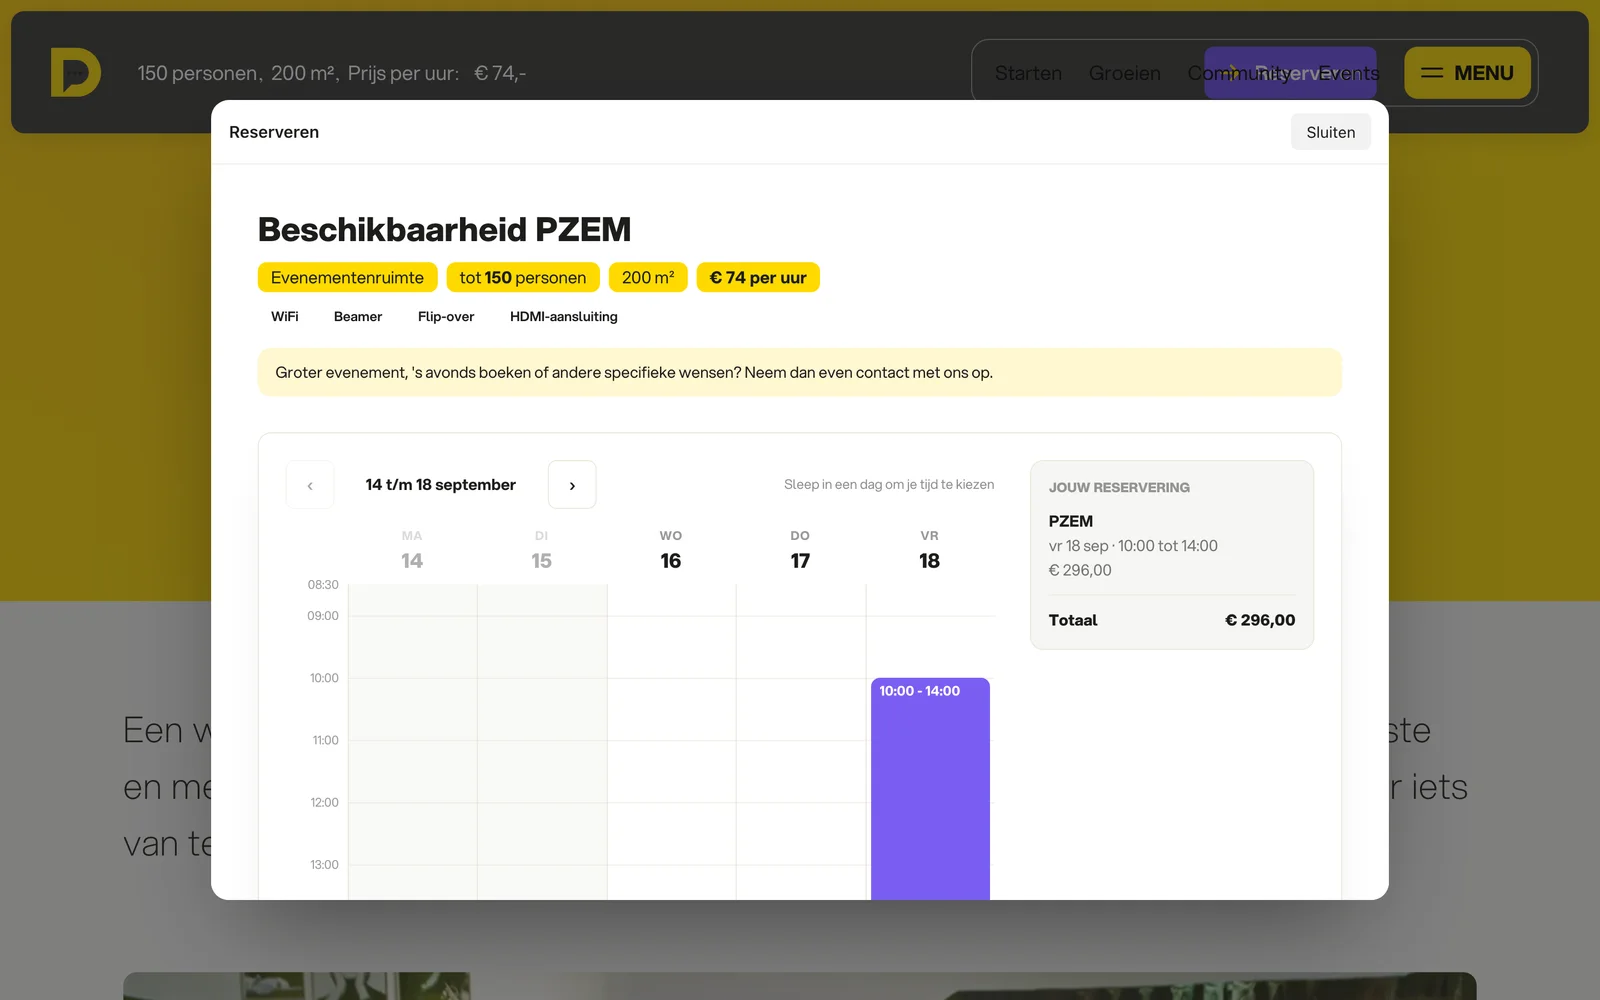Viewport: 1600px width, 1000px height.
Task: Go to the next week arrow
Action: click(x=572, y=485)
